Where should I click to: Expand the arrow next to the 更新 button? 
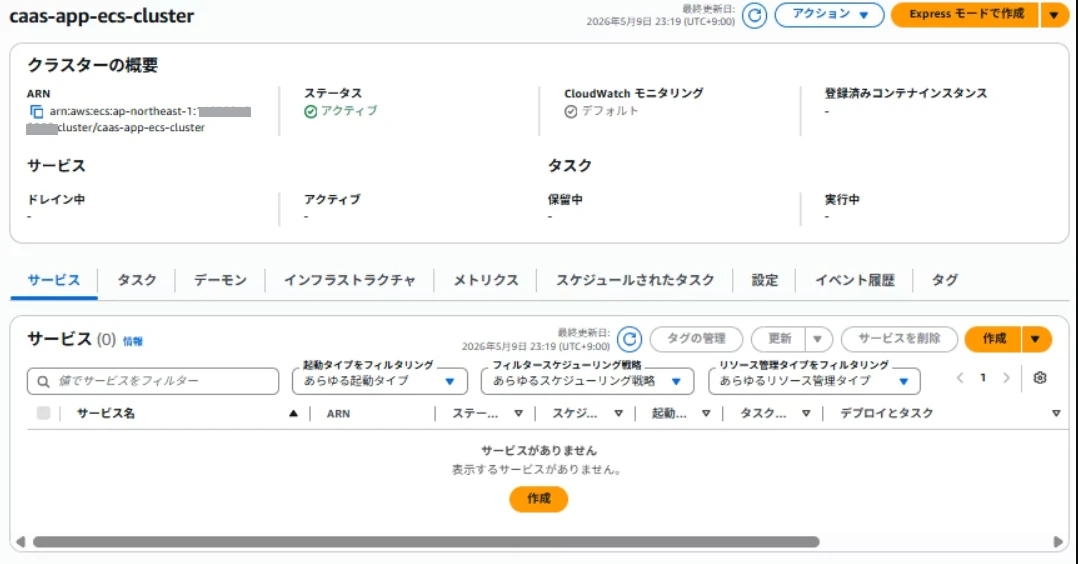click(x=817, y=338)
